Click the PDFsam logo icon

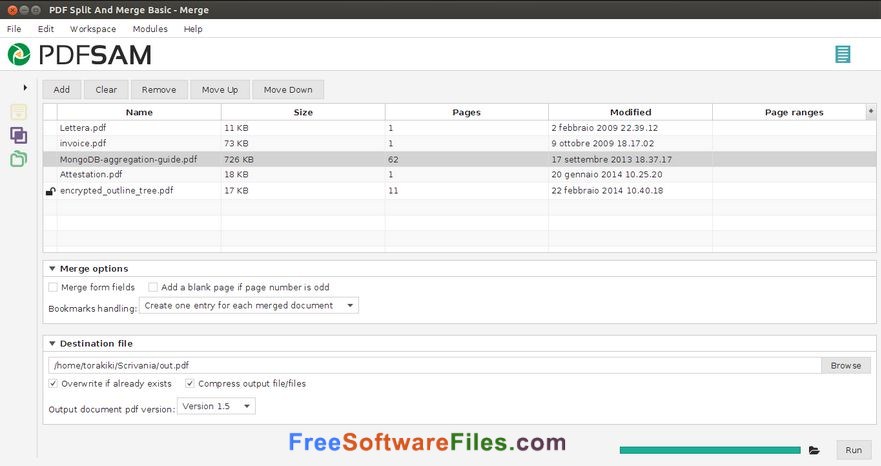[19, 55]
